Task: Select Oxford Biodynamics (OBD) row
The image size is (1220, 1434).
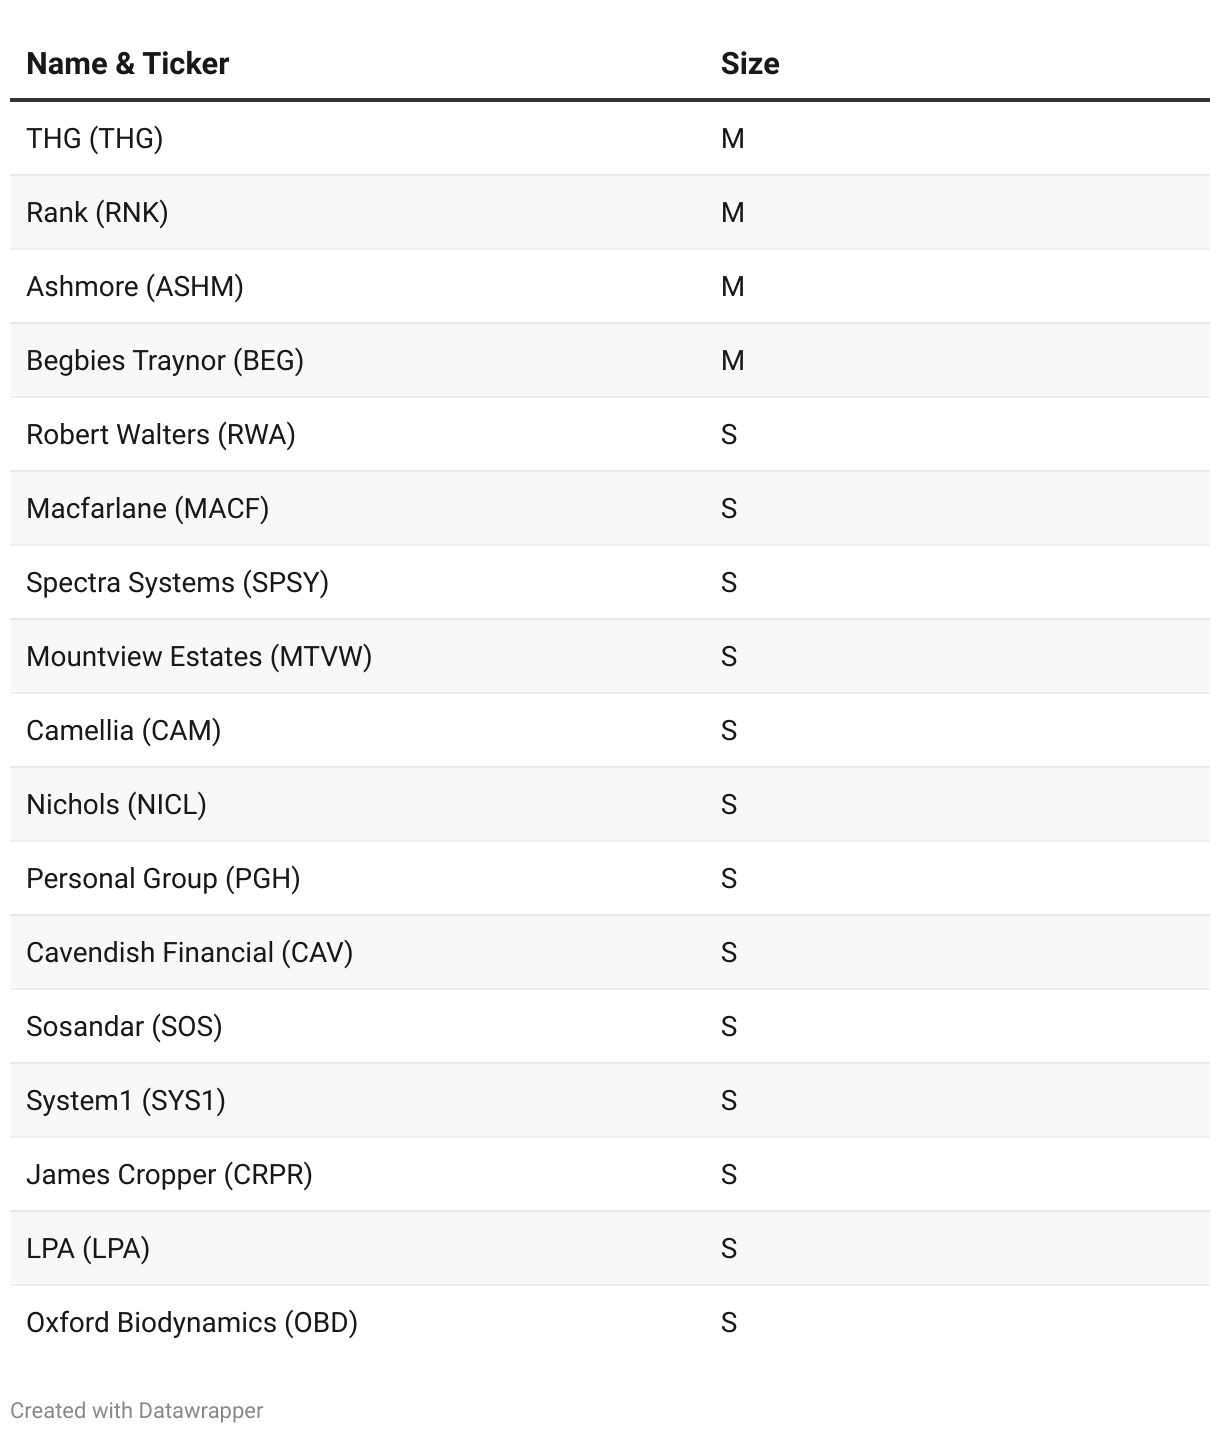Action: click(192, 1322)
